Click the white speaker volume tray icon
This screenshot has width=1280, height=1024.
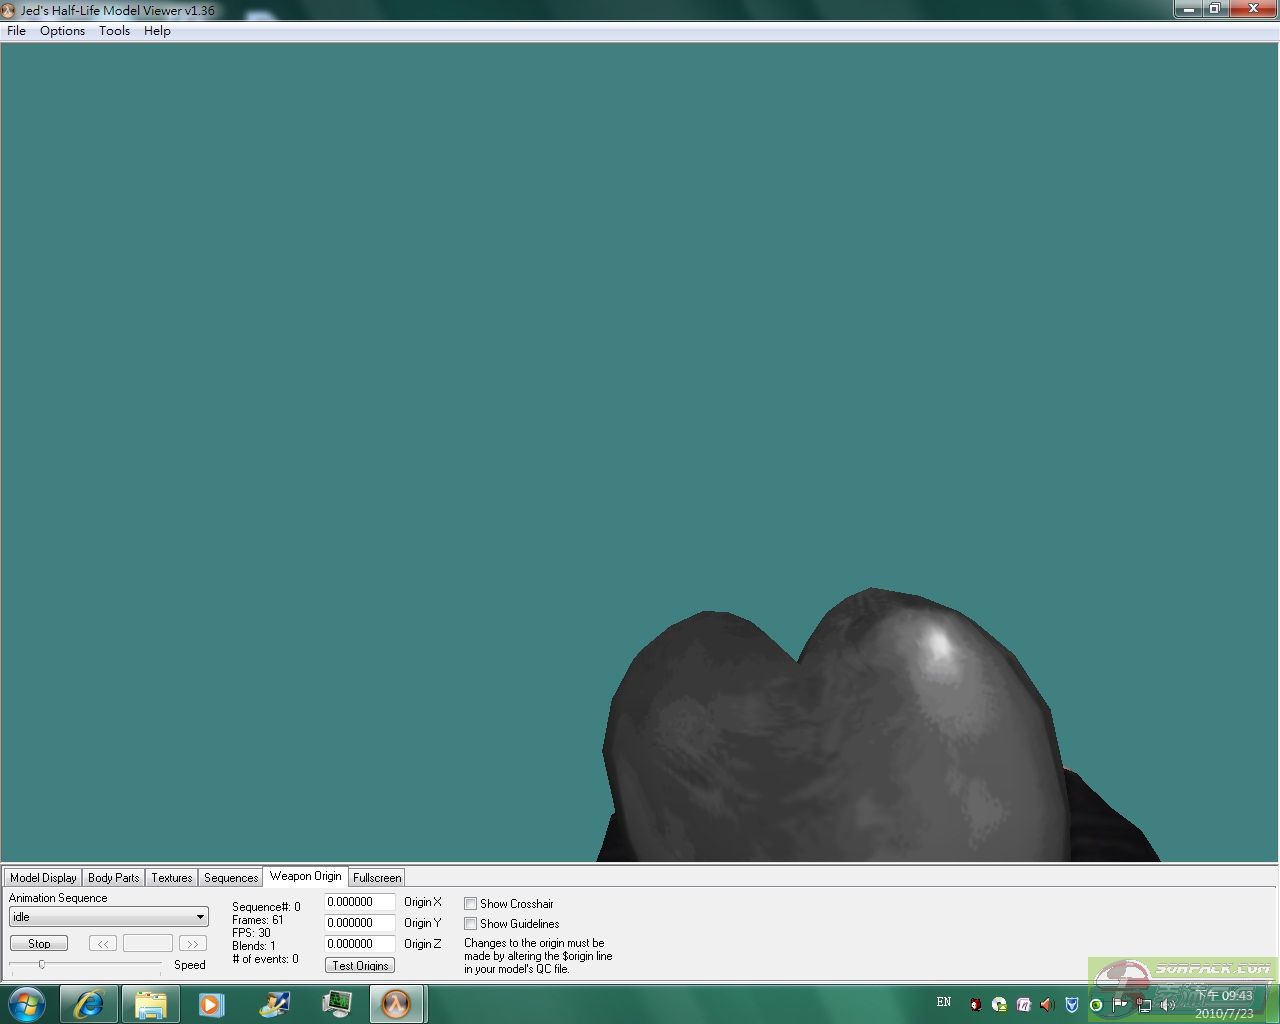click(1167, 1004)
